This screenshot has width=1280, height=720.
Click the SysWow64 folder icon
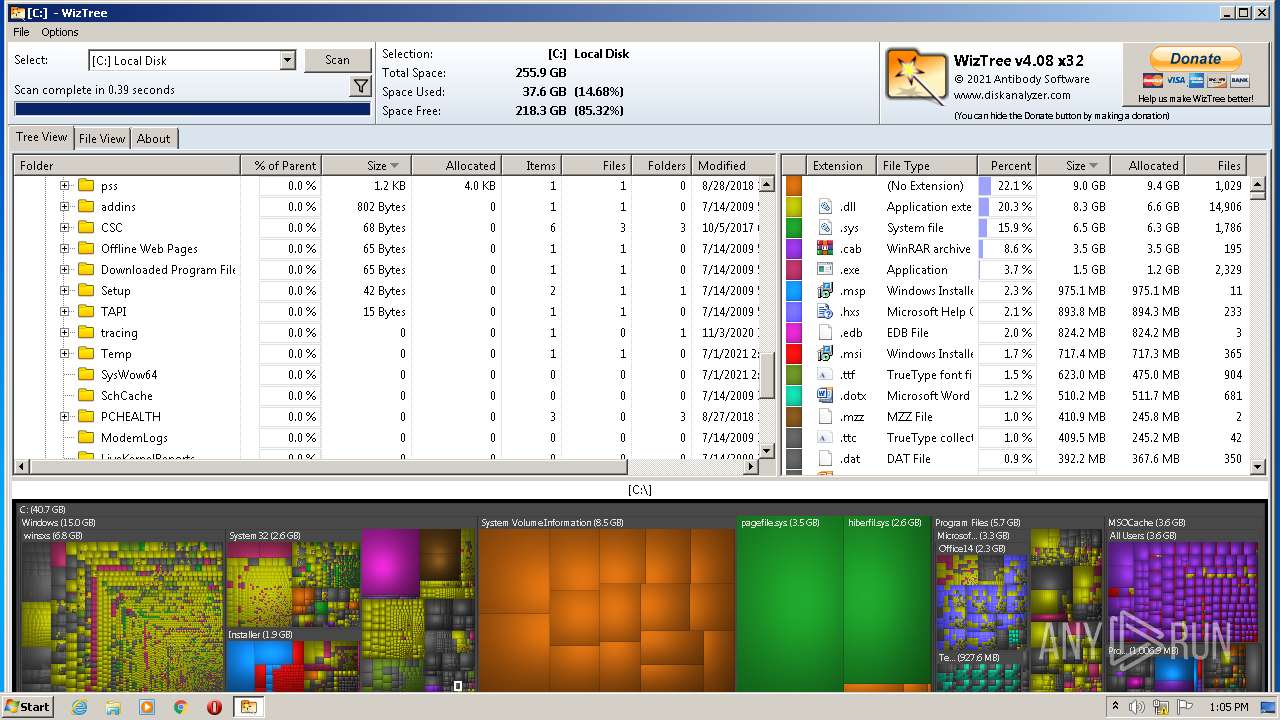(x=85, y=374)
